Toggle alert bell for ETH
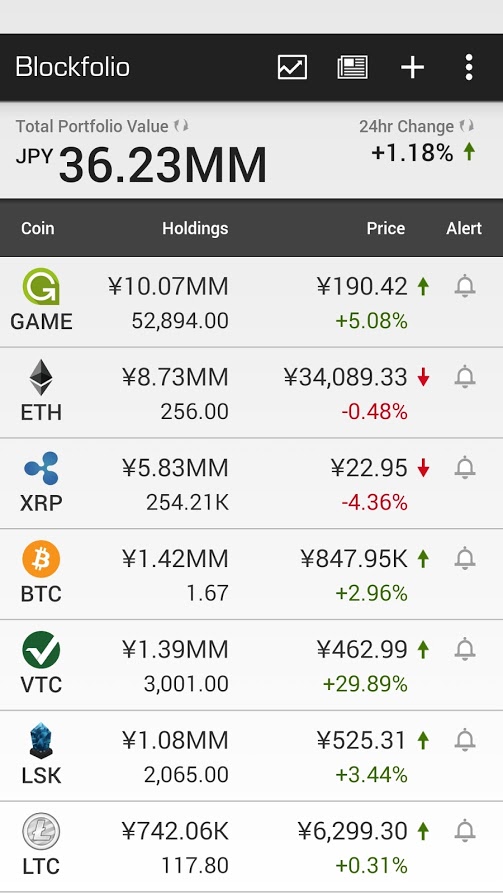The height and width of the screenshot is (894, 503). 465,377
